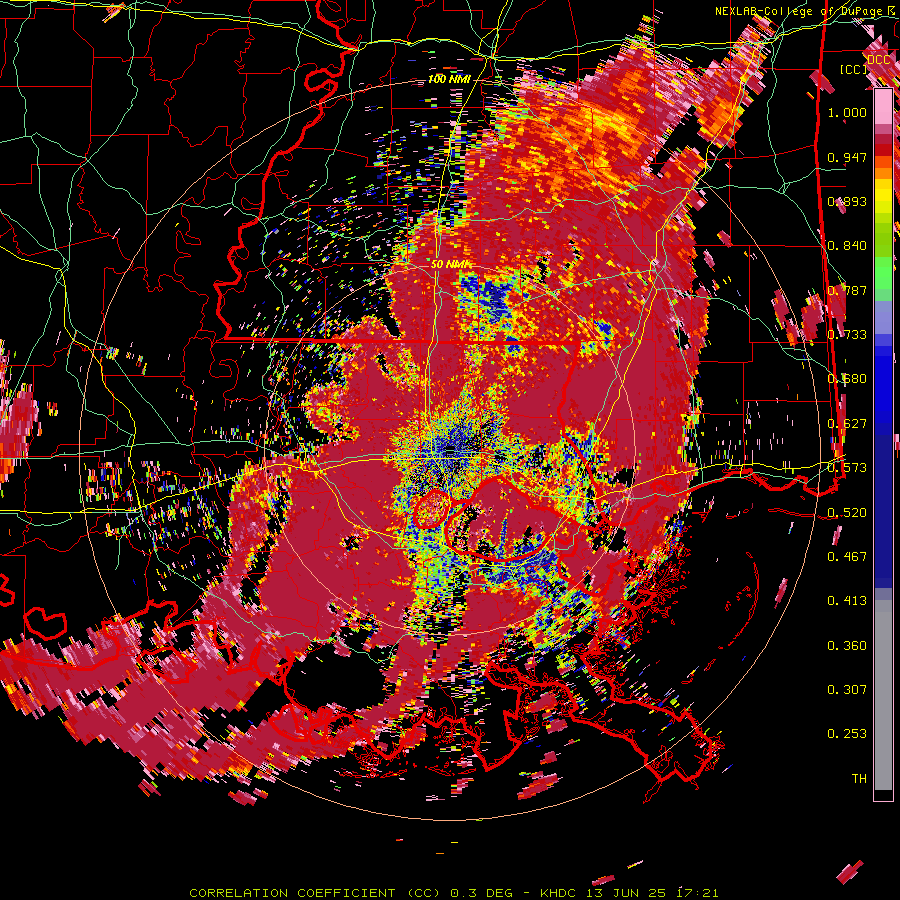Select the 0.627 legend value
The height and width of the screenshot is (900, 900).
point(847,424)
